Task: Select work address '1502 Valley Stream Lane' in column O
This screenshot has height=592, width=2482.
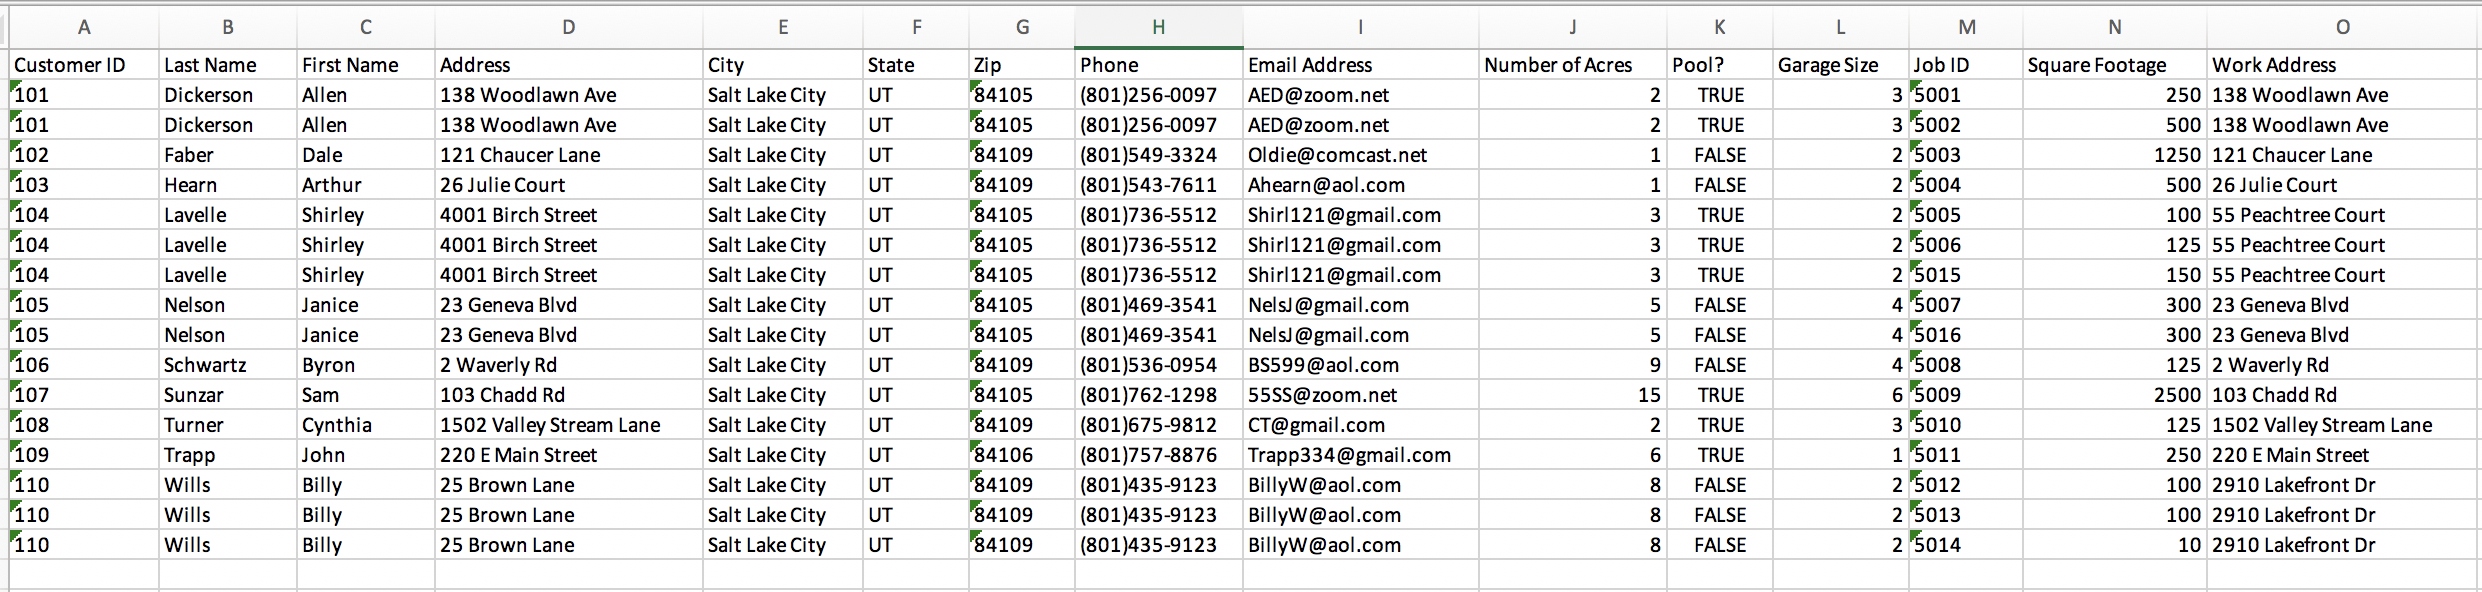Action: pos(2342,425)
